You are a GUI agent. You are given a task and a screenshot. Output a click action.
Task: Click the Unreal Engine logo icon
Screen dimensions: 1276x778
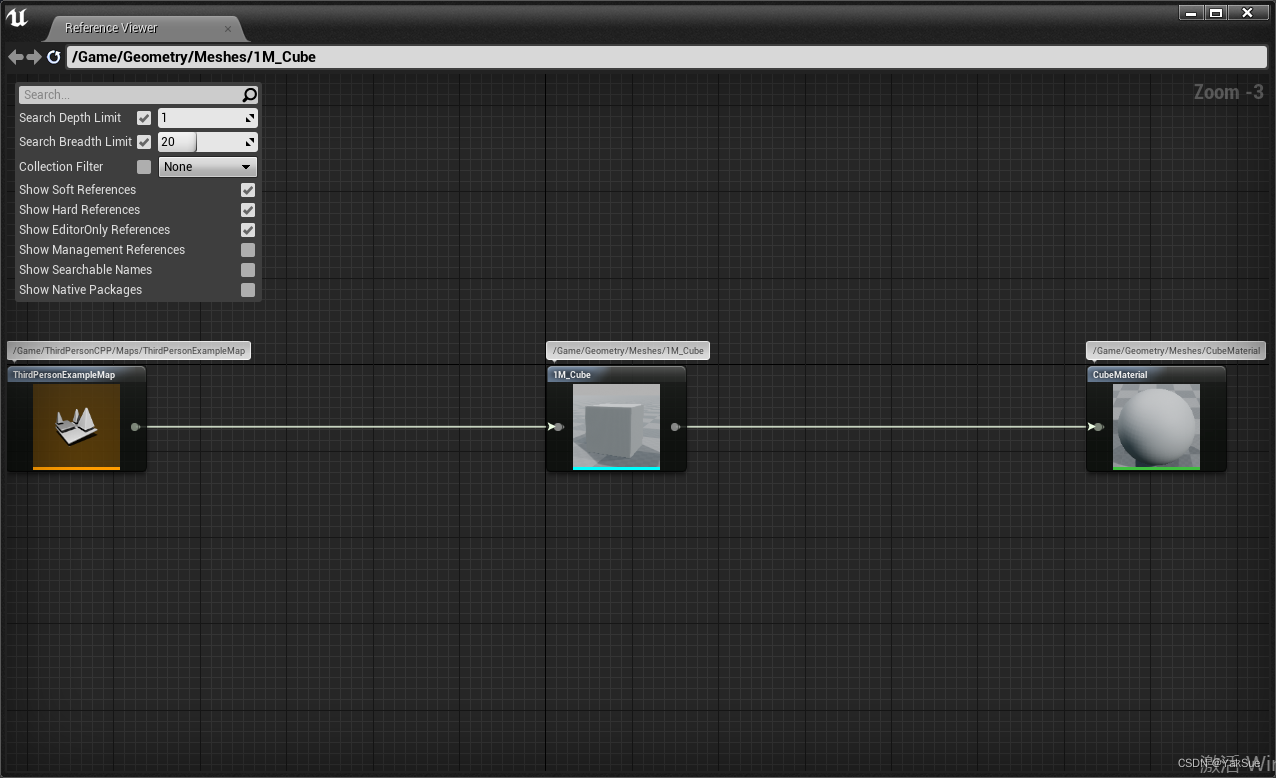click(x=18, y=16)
